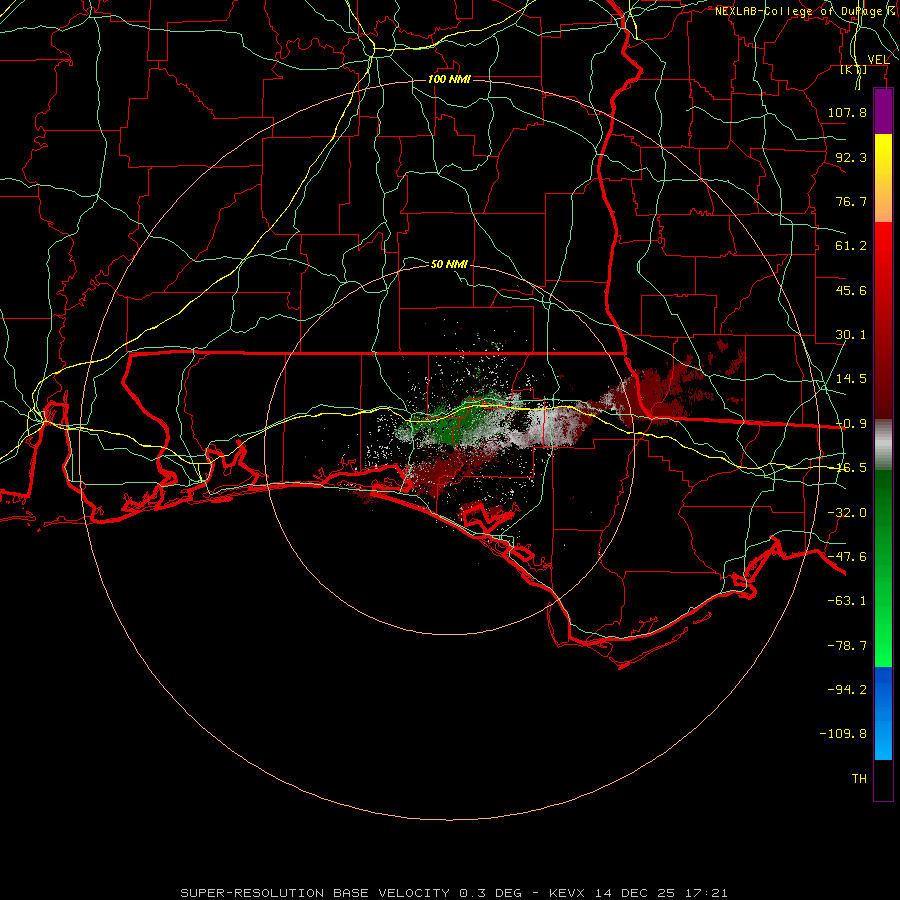Select the 107.8 value on velocity scale
The image size is (900, 900).
click(847, 112)
